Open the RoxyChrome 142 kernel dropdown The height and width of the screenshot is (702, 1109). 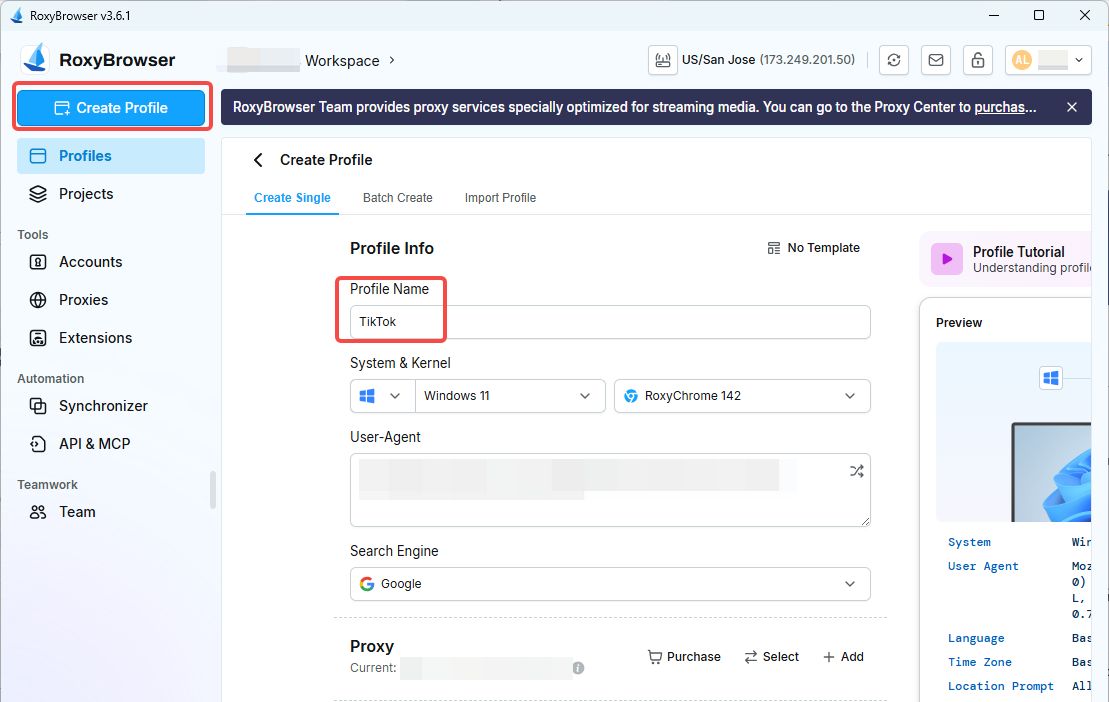pyautogui.click(x=741, y=395)
